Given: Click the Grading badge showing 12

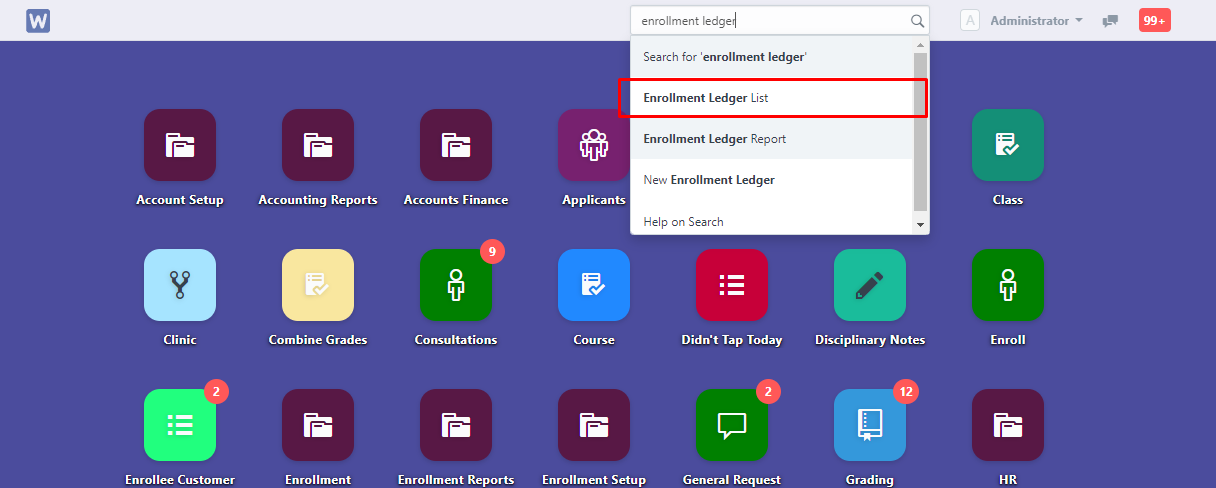Looking at the screenshot, I should 906,392.
